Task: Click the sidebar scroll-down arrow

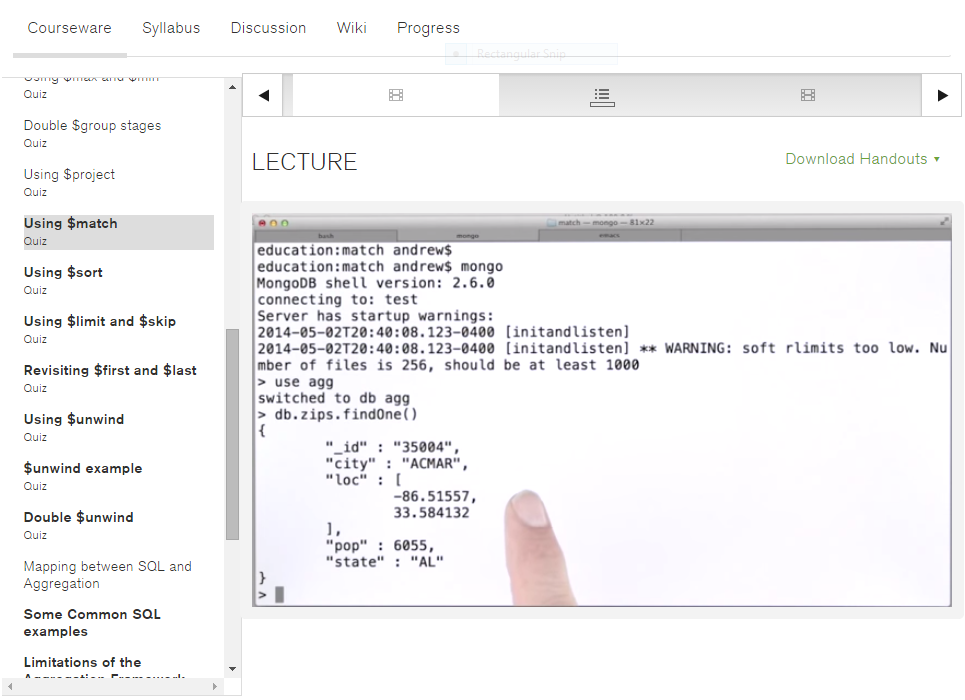Action: [232, 668]
